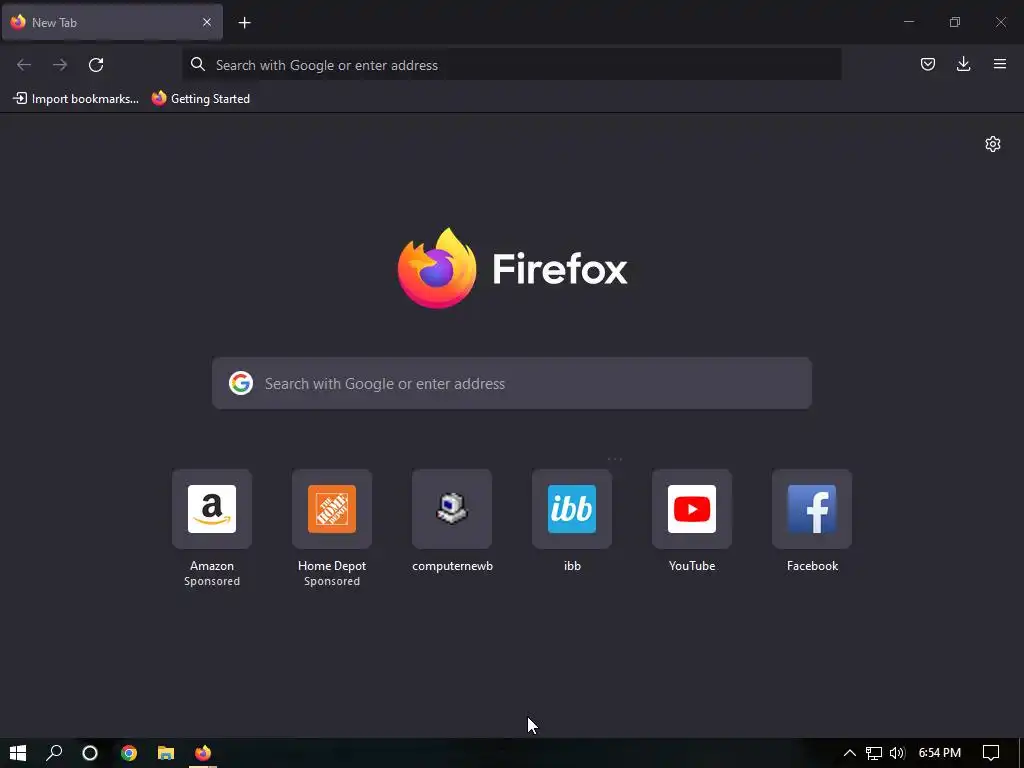1024x768 pixels.
Task: Open the Downloads panel
Action: (x=963, y=64)
